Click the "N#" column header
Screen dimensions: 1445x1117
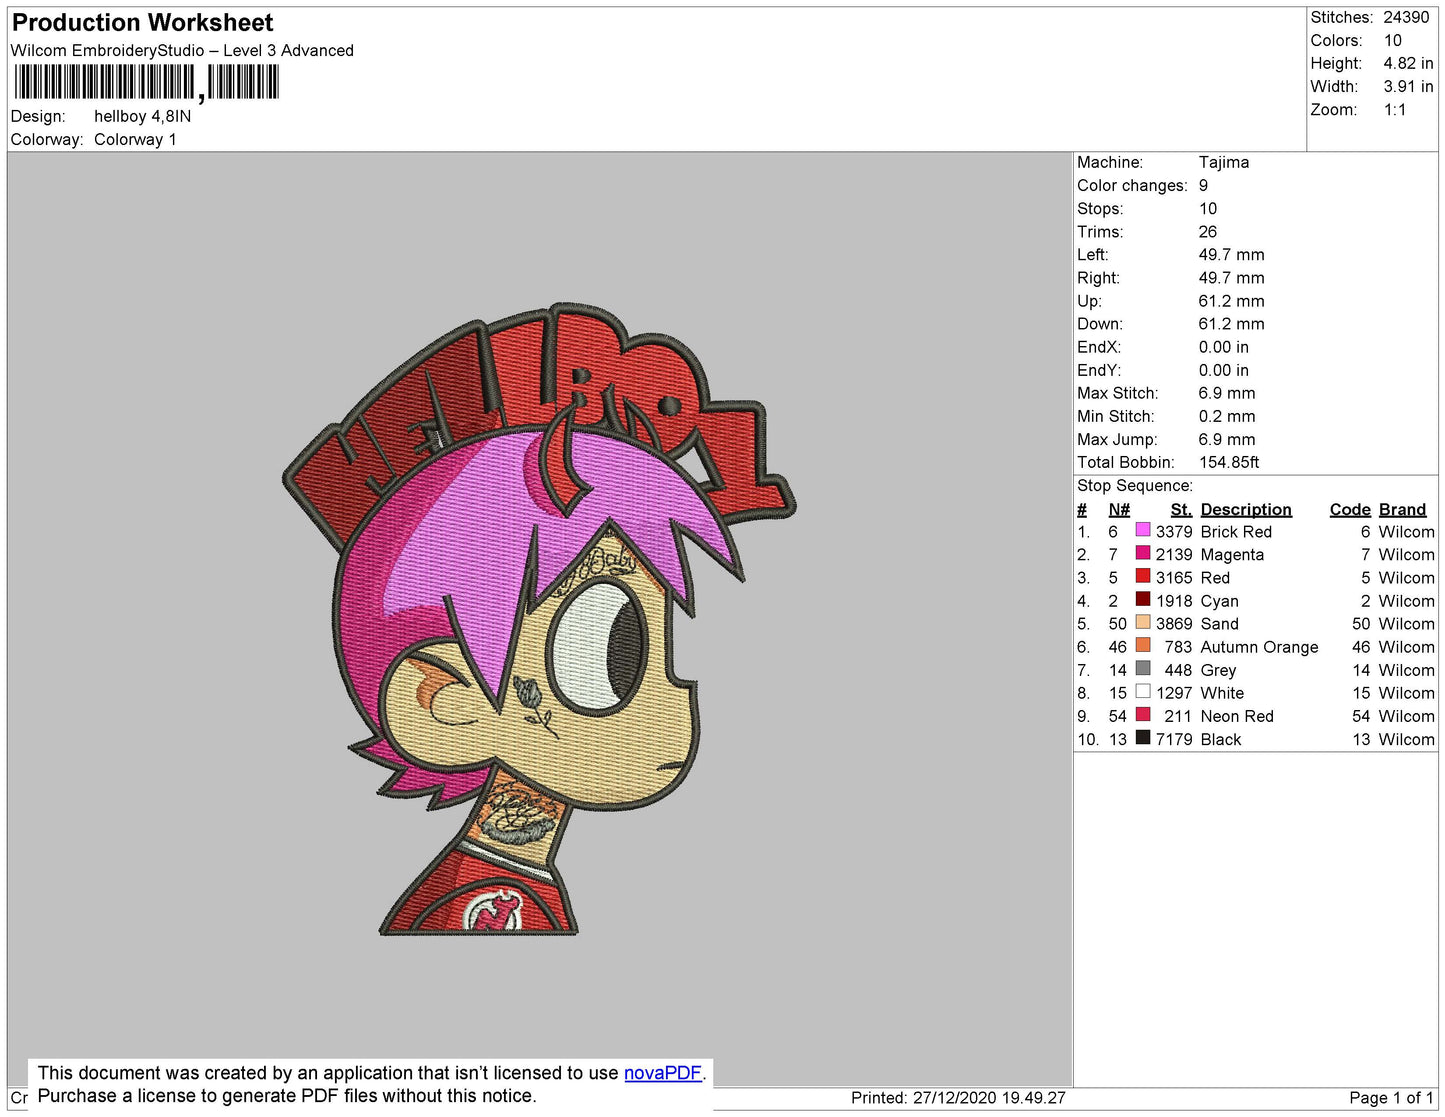point(1119,510)
